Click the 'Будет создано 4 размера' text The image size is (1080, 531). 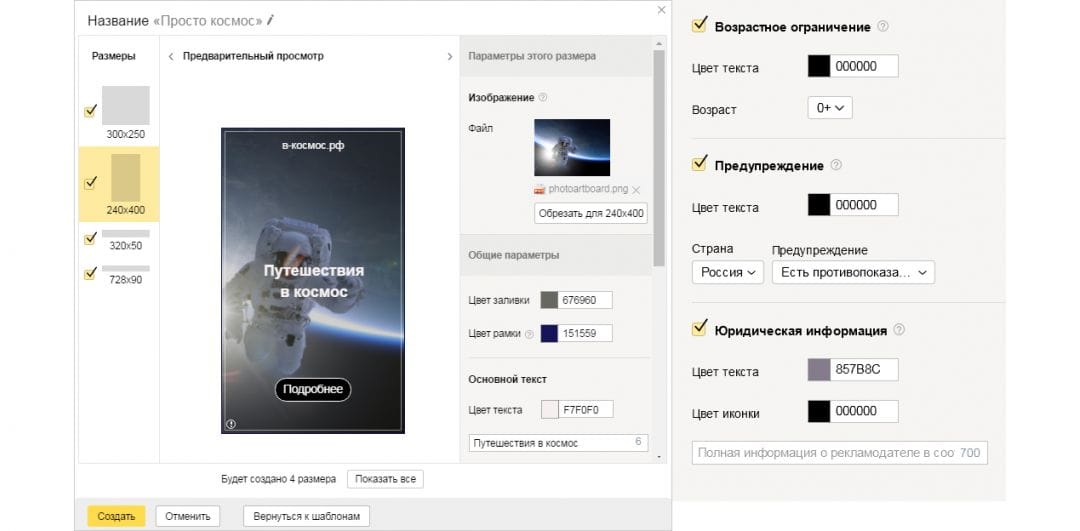[278, 479]
